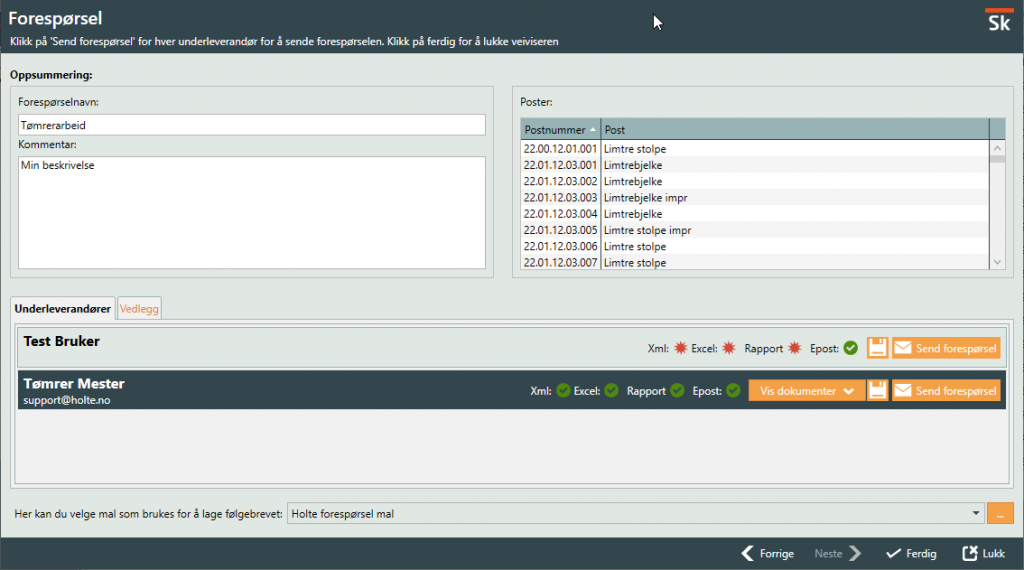
Task: Open the Vis dokumenter dropdown
Action: point(806,391)
